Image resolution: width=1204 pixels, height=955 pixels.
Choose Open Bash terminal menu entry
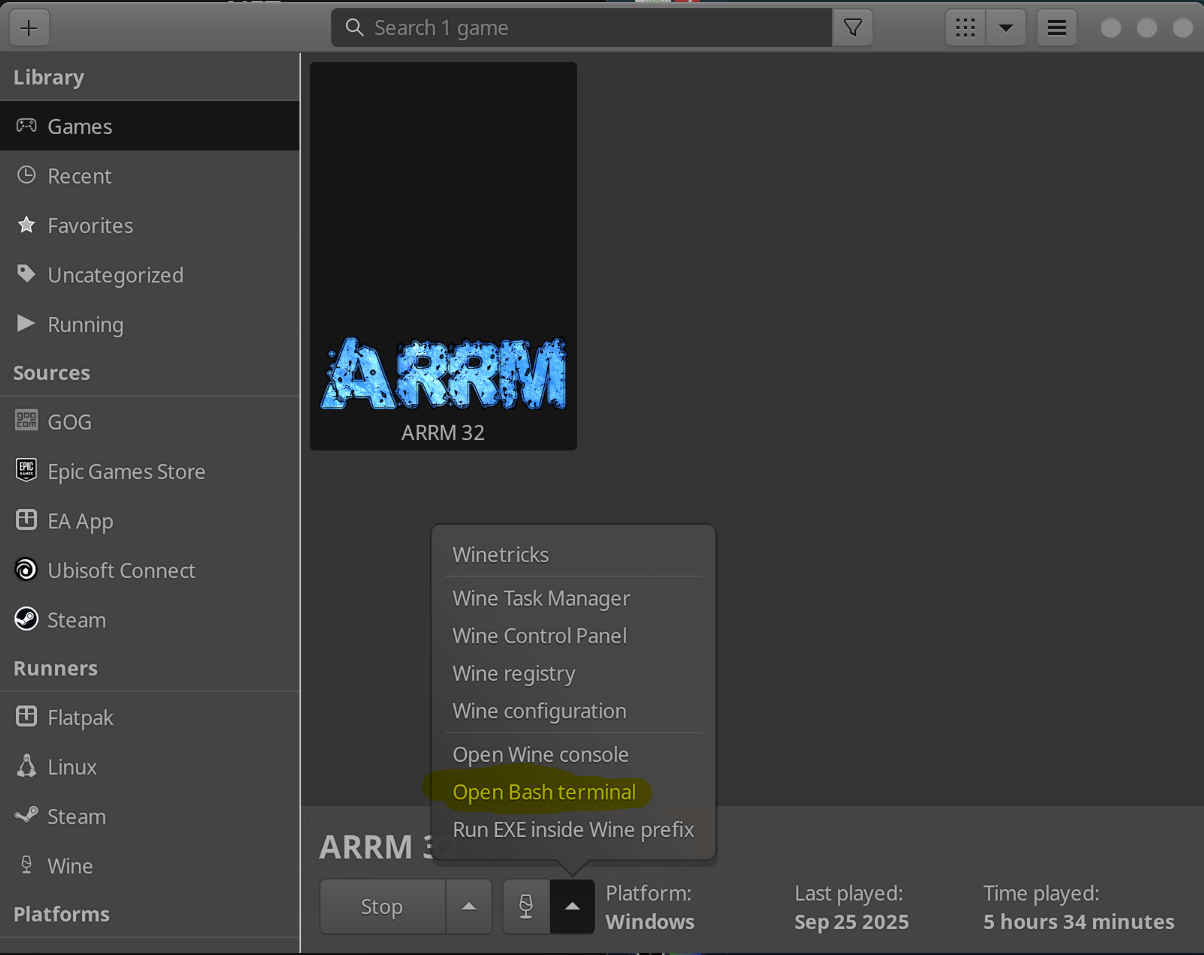click(x=544, y=792)
